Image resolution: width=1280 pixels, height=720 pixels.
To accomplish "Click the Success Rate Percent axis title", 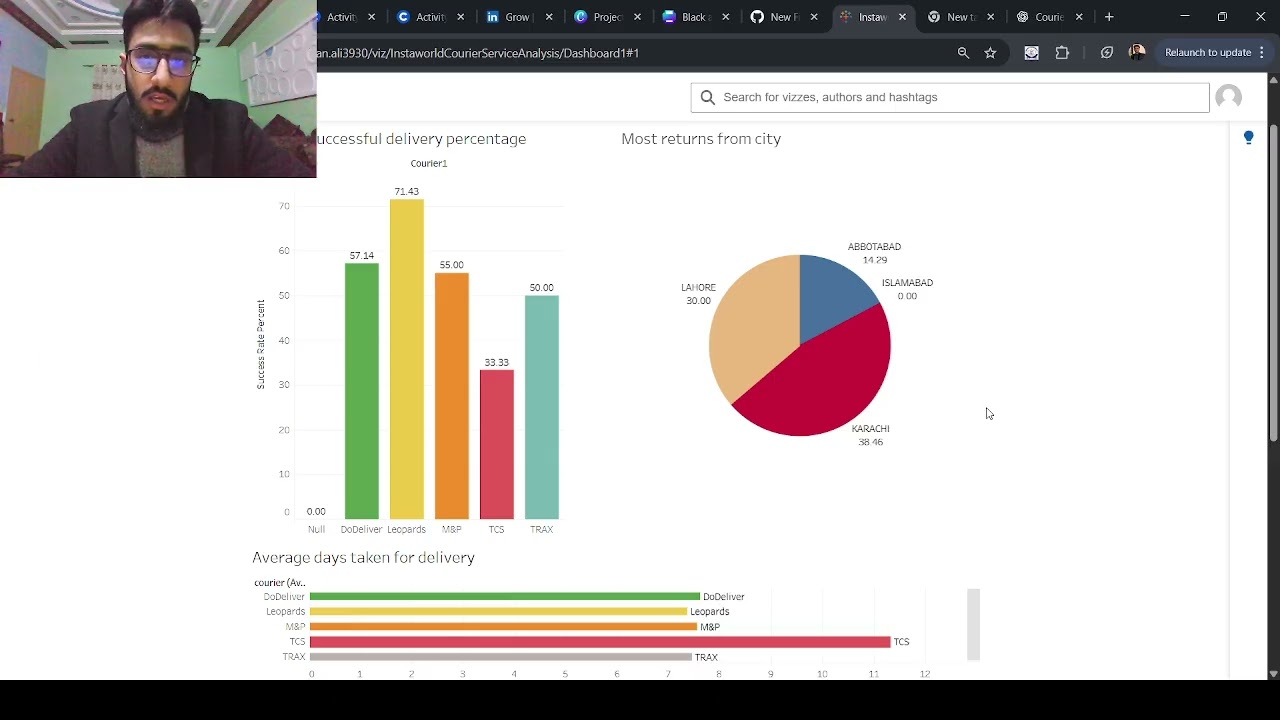I will [261, 344].
